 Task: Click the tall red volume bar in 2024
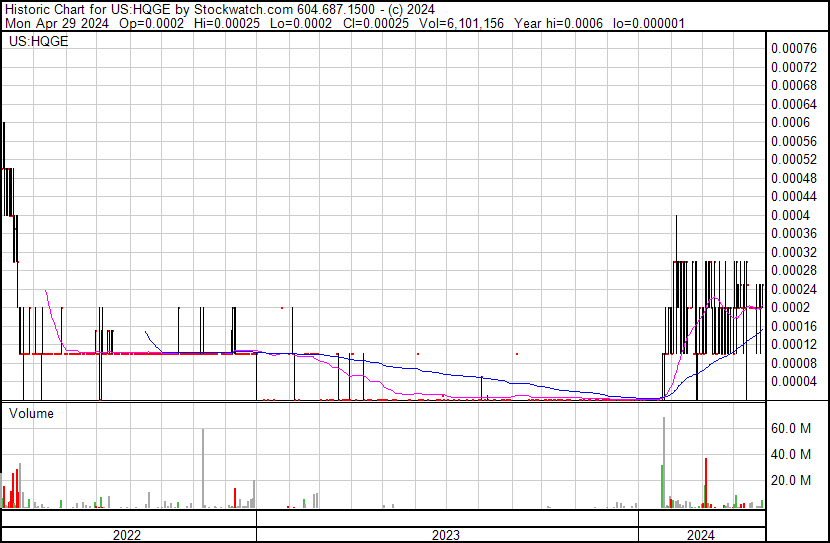(706, 483)
